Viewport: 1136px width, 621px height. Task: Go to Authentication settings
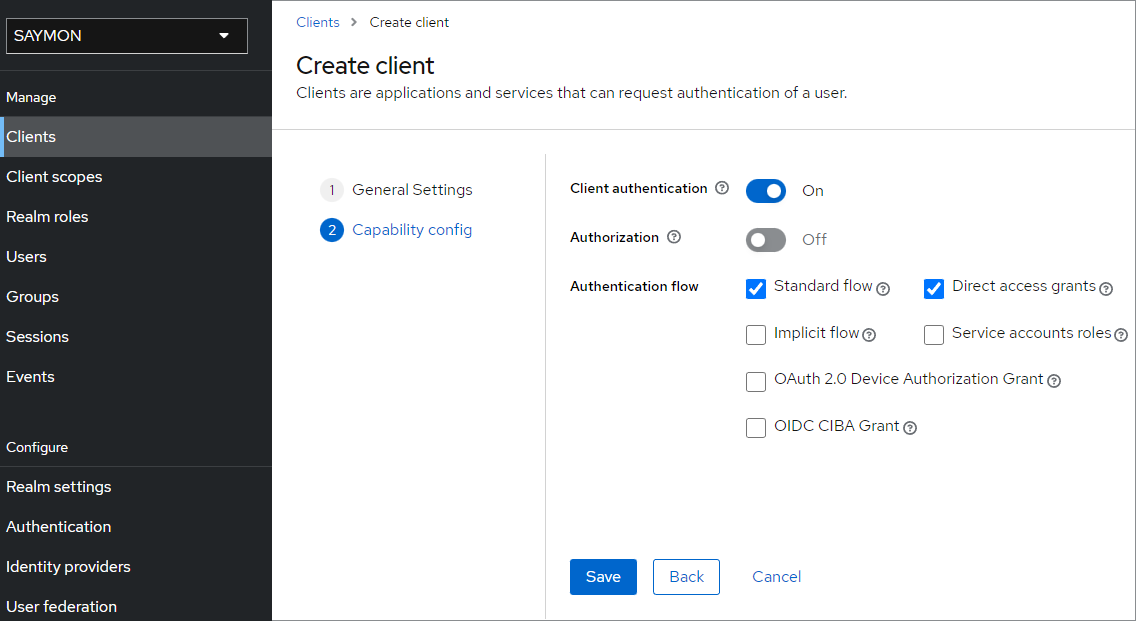135,527
